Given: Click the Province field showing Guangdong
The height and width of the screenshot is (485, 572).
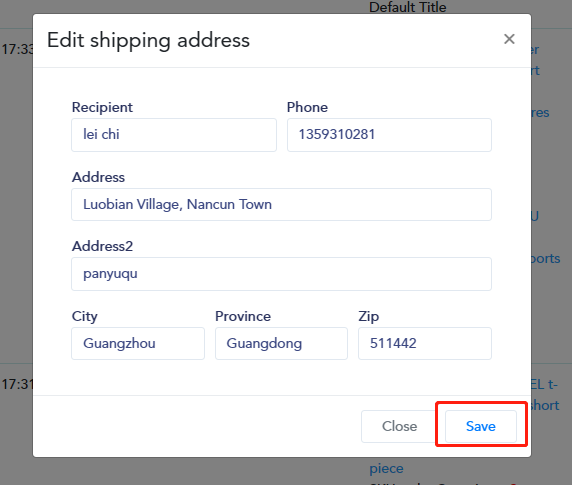Looking at the screenshot, I should point(281,343).
